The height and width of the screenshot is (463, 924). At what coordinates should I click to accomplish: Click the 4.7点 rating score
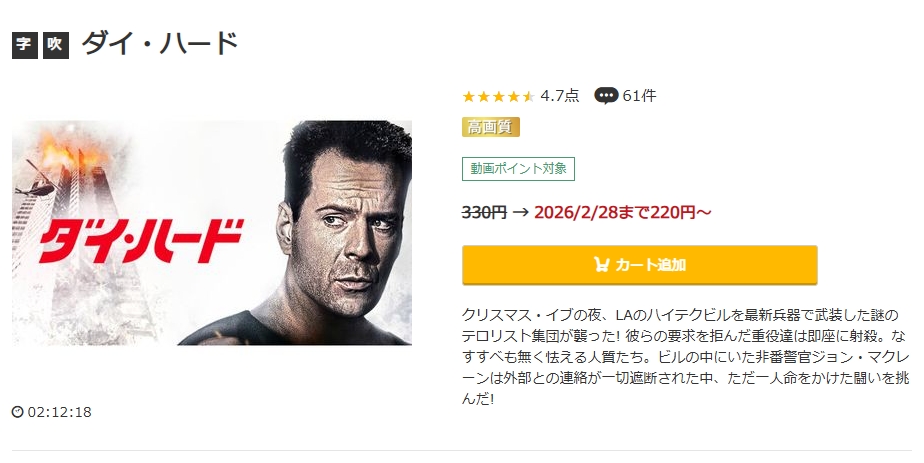coord(559,96)
